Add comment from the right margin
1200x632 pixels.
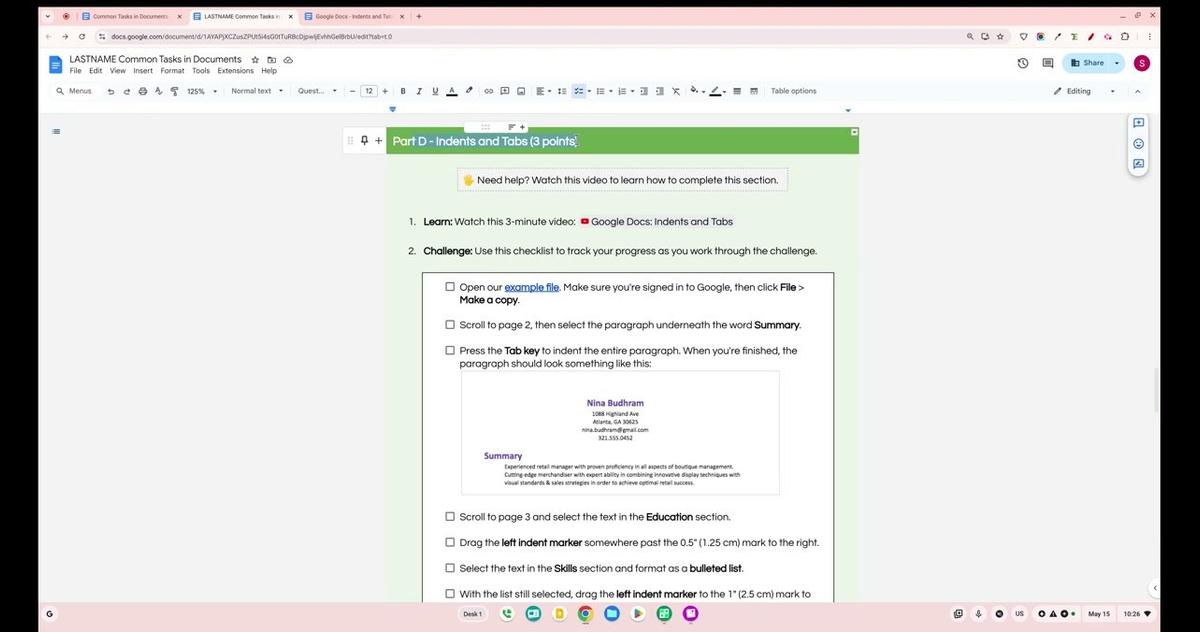[x=1138, y=122]
